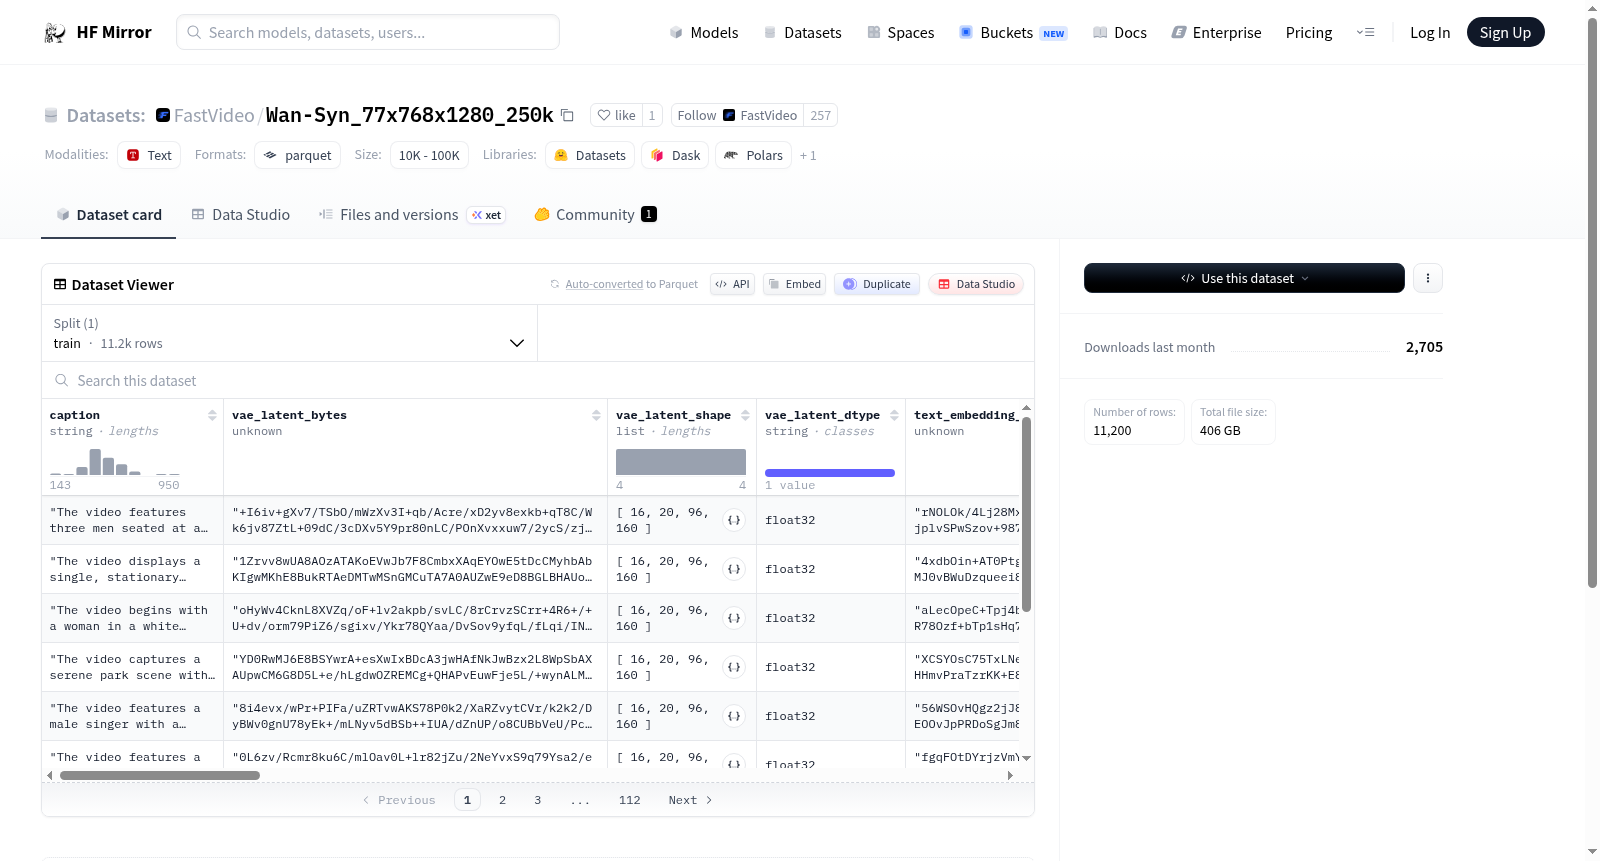Sort the vae_latent_bytes column
The height and width of the screenshot is (861, 1600).
[x=596, y=415]
